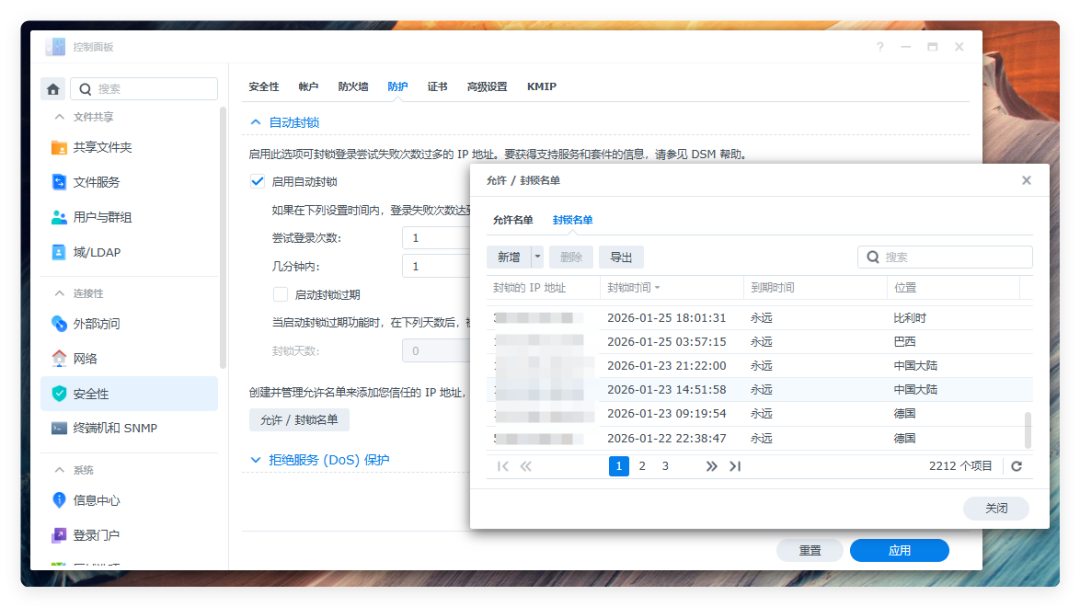Toggle 启动封锁过期 checkbox
Screen dimensions: 1080x607
(280, 295)
